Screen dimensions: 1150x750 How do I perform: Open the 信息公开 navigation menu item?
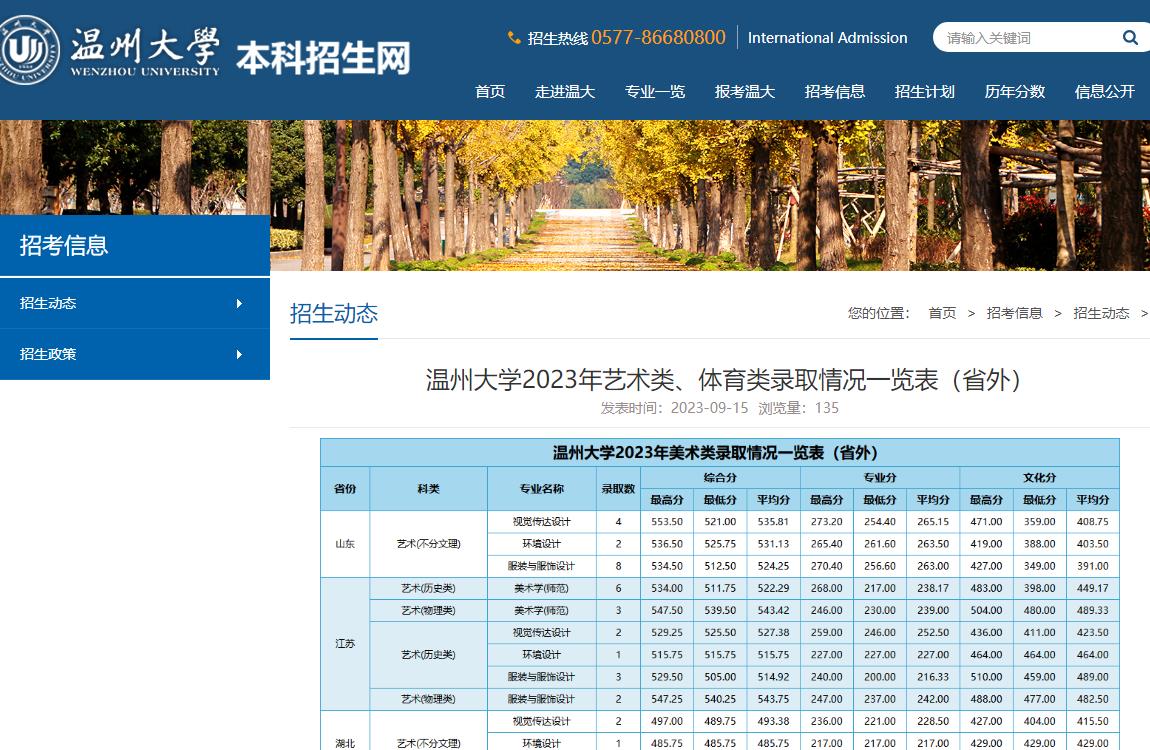(1105, 92)
